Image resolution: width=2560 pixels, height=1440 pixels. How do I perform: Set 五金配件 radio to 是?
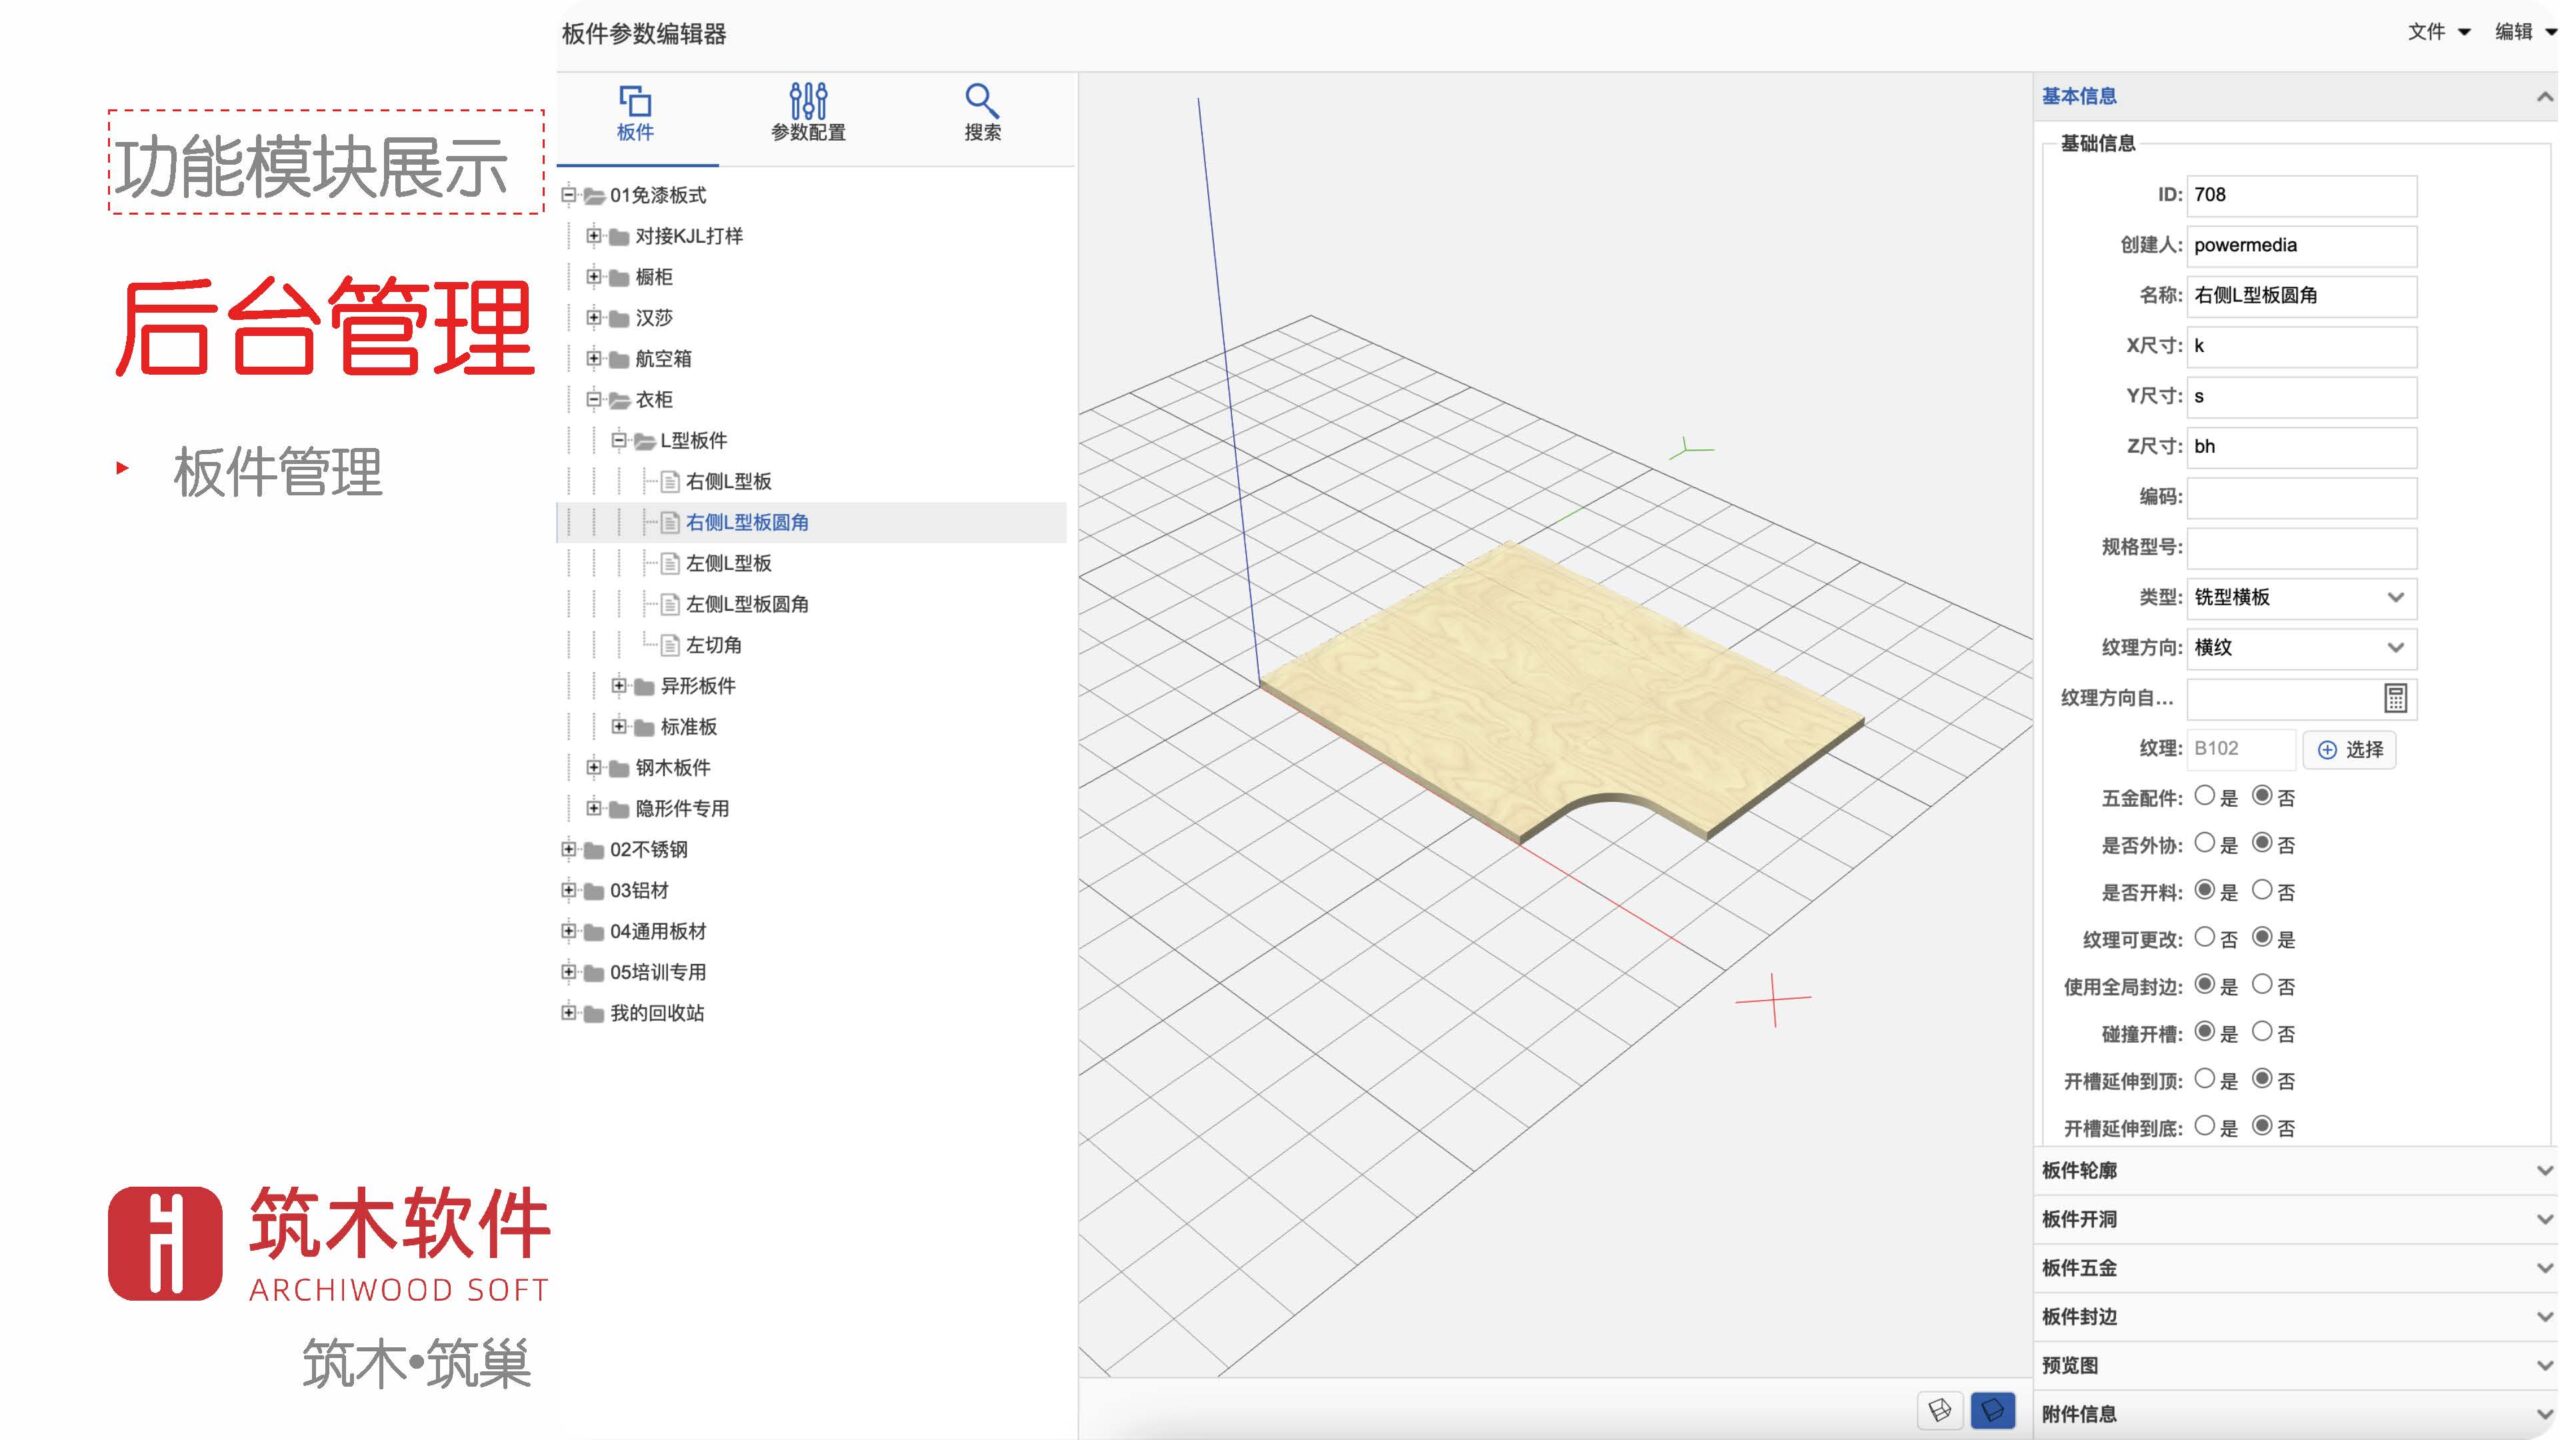click(x=2204, y=796)
